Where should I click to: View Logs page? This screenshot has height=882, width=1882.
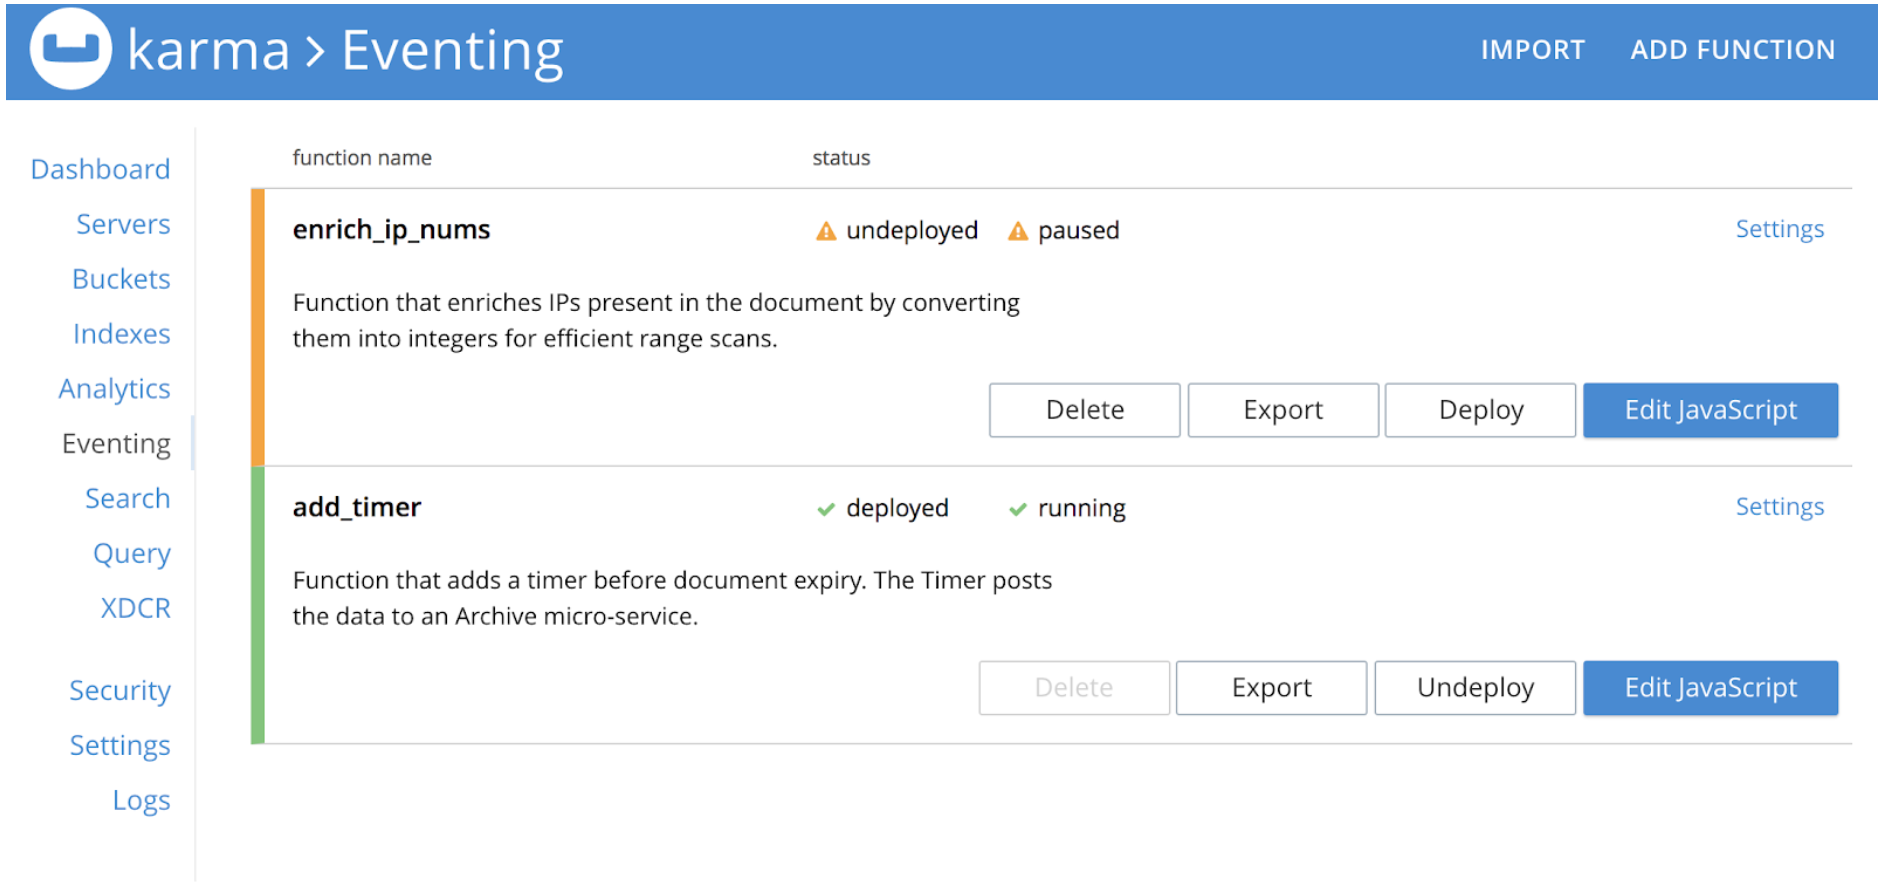(141, 800)
